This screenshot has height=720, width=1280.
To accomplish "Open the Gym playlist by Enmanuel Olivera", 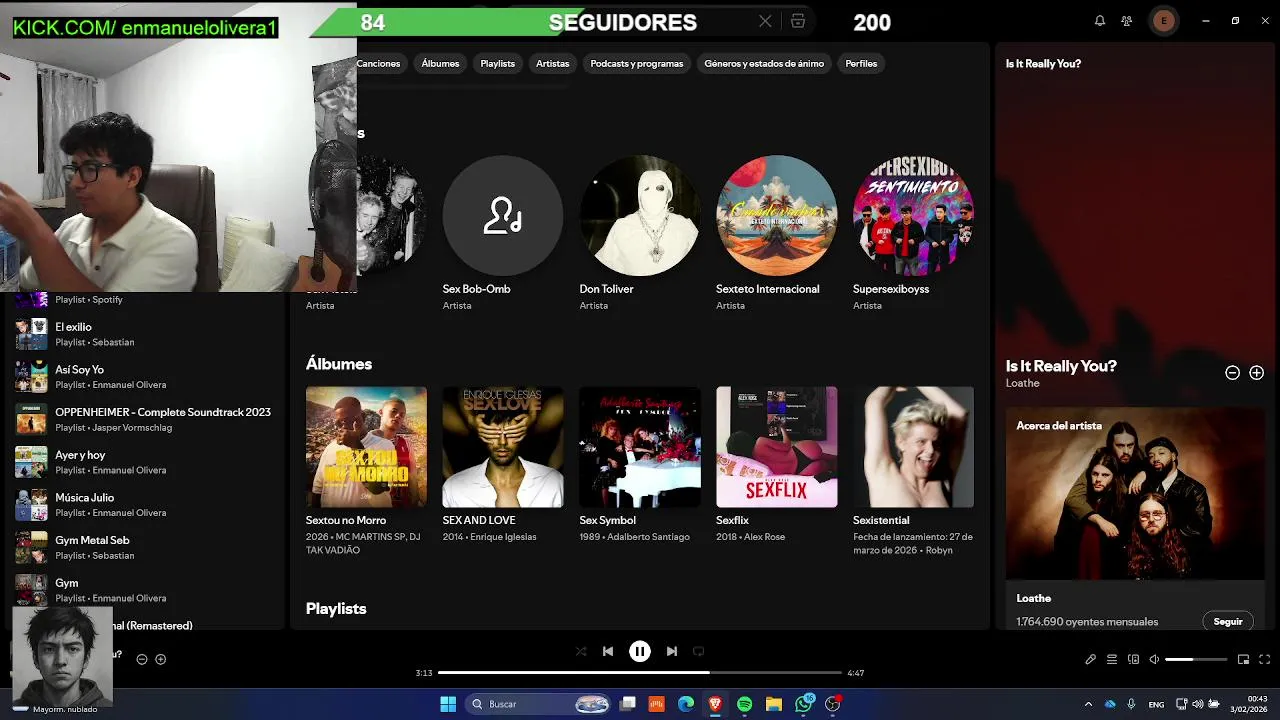I will (x=144, y=590).
